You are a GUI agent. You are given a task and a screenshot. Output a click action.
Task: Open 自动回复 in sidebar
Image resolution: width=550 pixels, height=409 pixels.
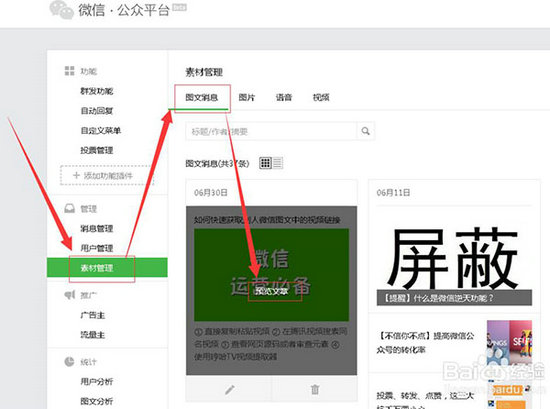(97, 111)
